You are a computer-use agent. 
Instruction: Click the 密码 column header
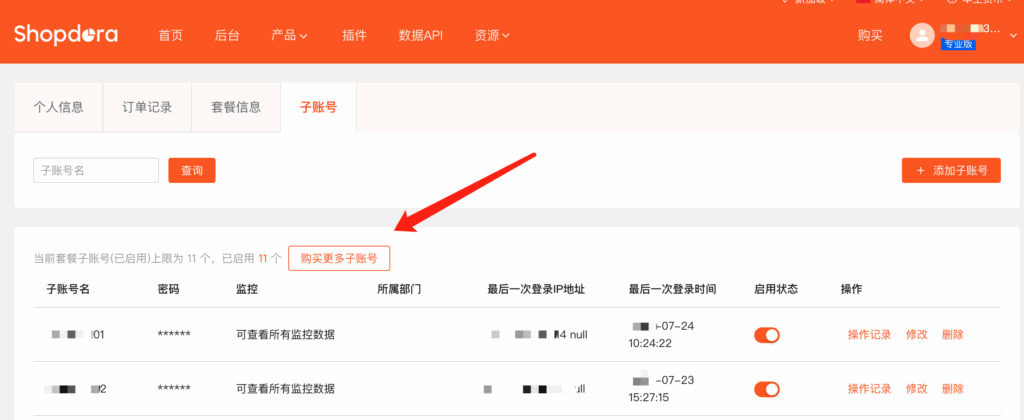coord(168,289)
